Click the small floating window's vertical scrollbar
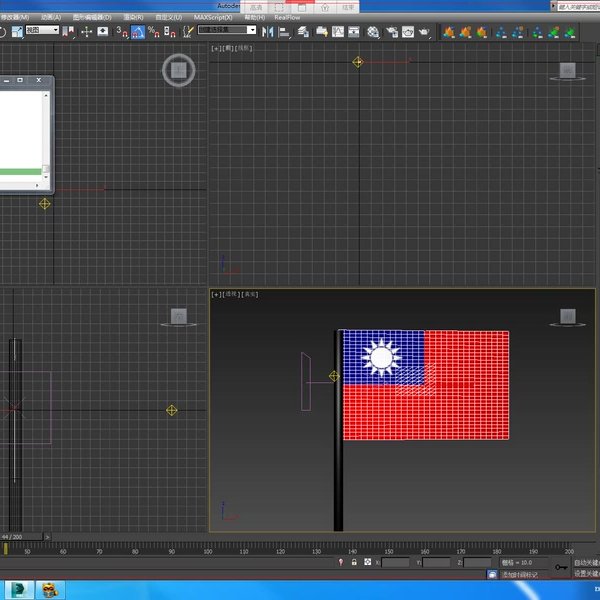 coord(46,136)
